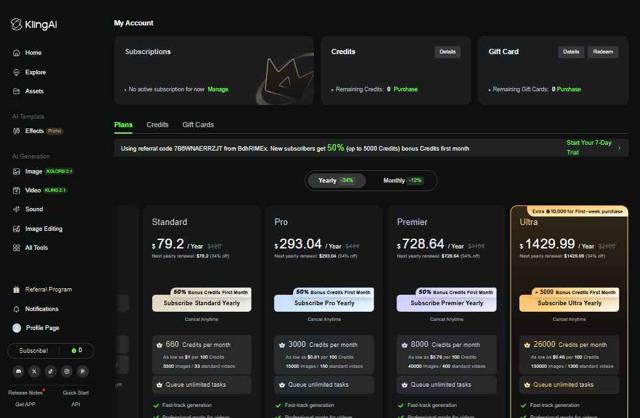Click Standard plan Queue unlimited tasks icon
640x418 pixels.
[x=159, y=385]
